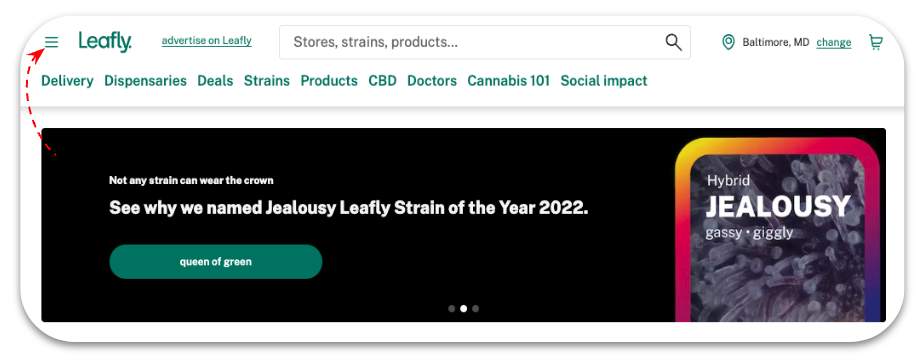Go to the CBD section

pos(382,81)
